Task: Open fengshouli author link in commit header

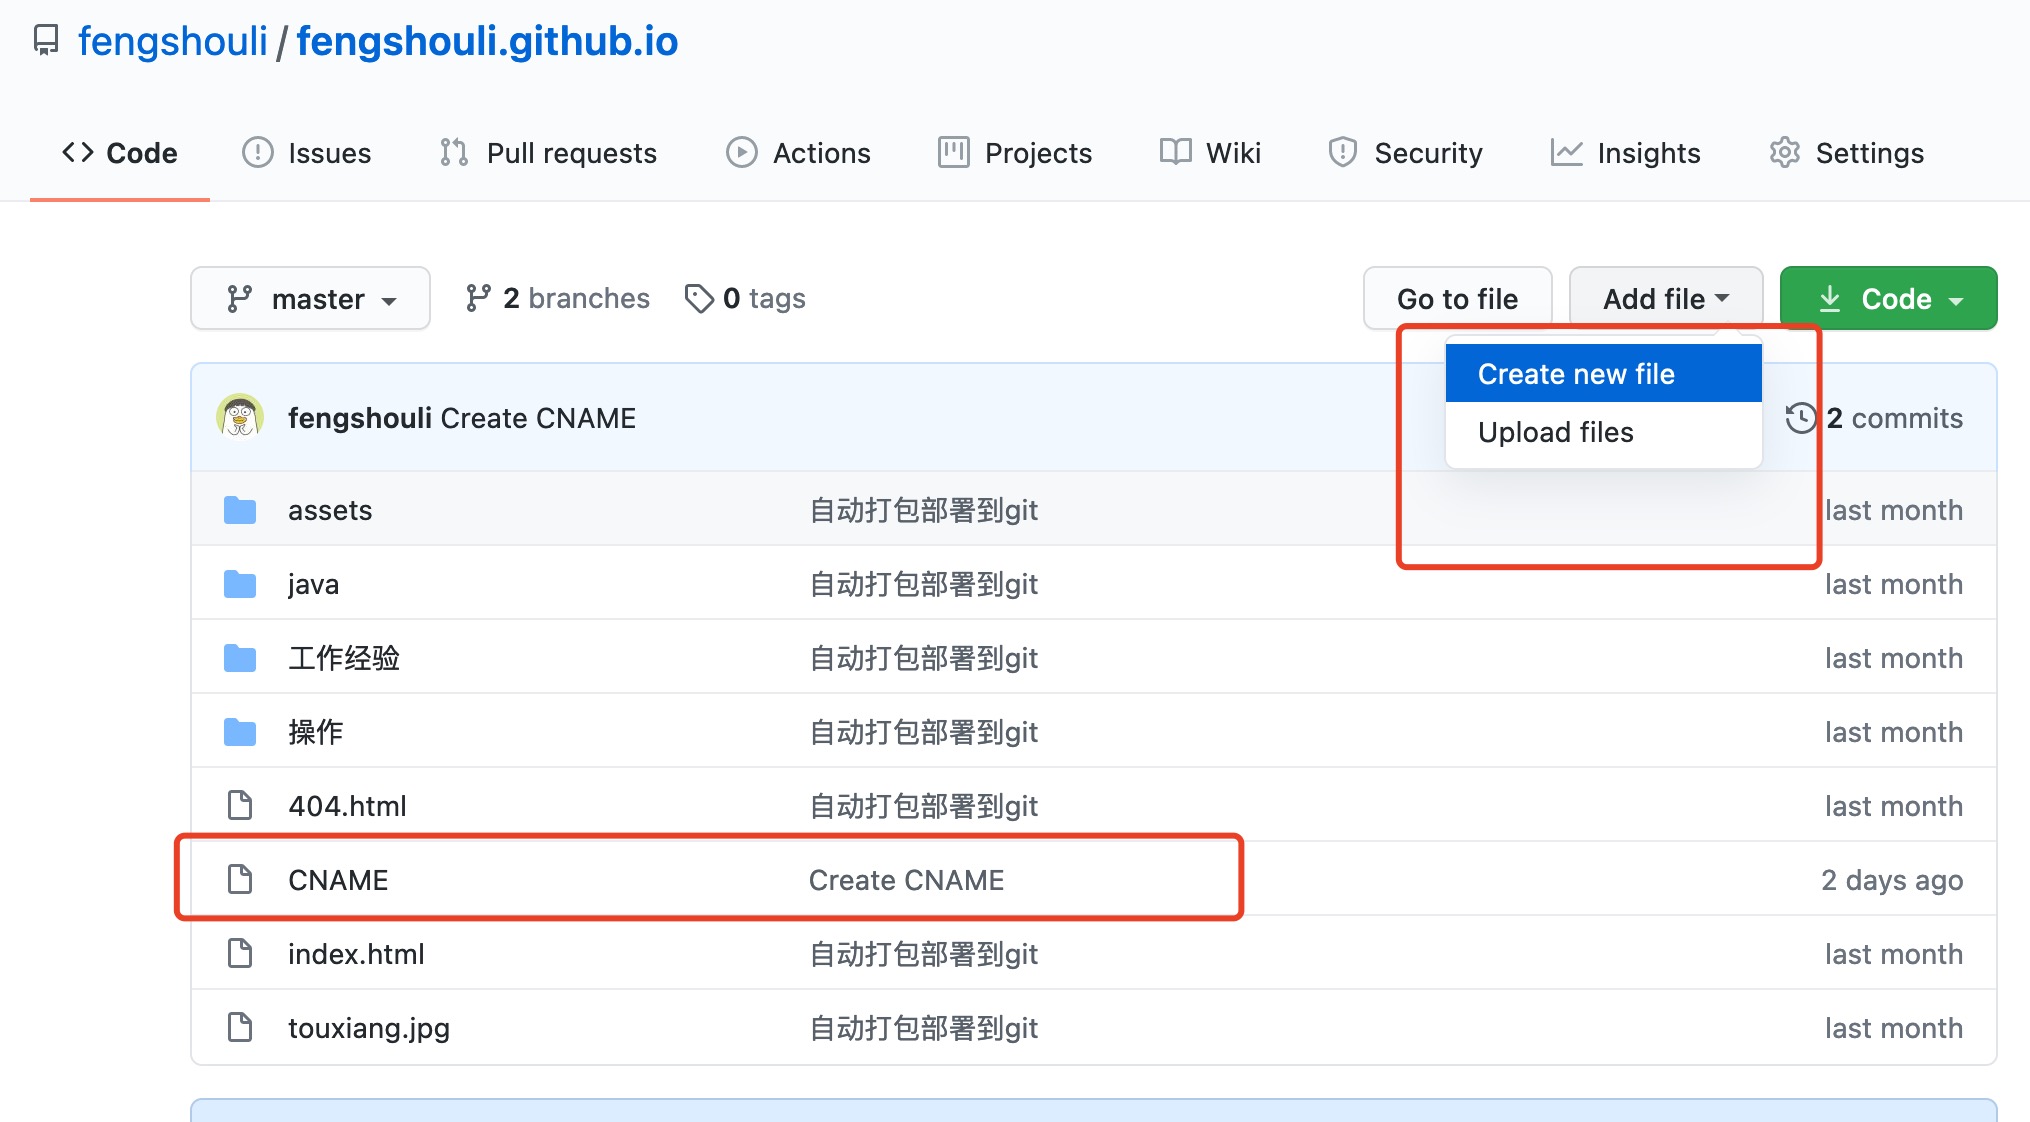Action: pos(360,418)
